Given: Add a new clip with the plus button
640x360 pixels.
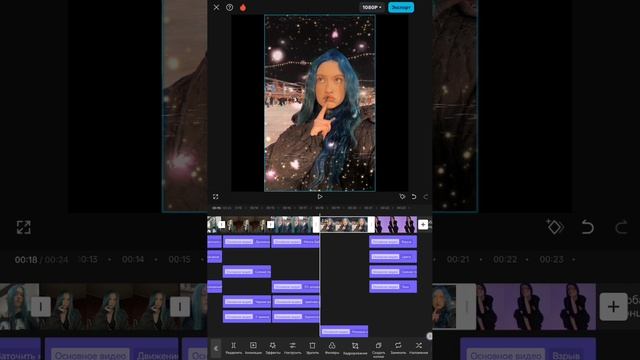Looking at the screenshot, I should click(x=423, y=224).
